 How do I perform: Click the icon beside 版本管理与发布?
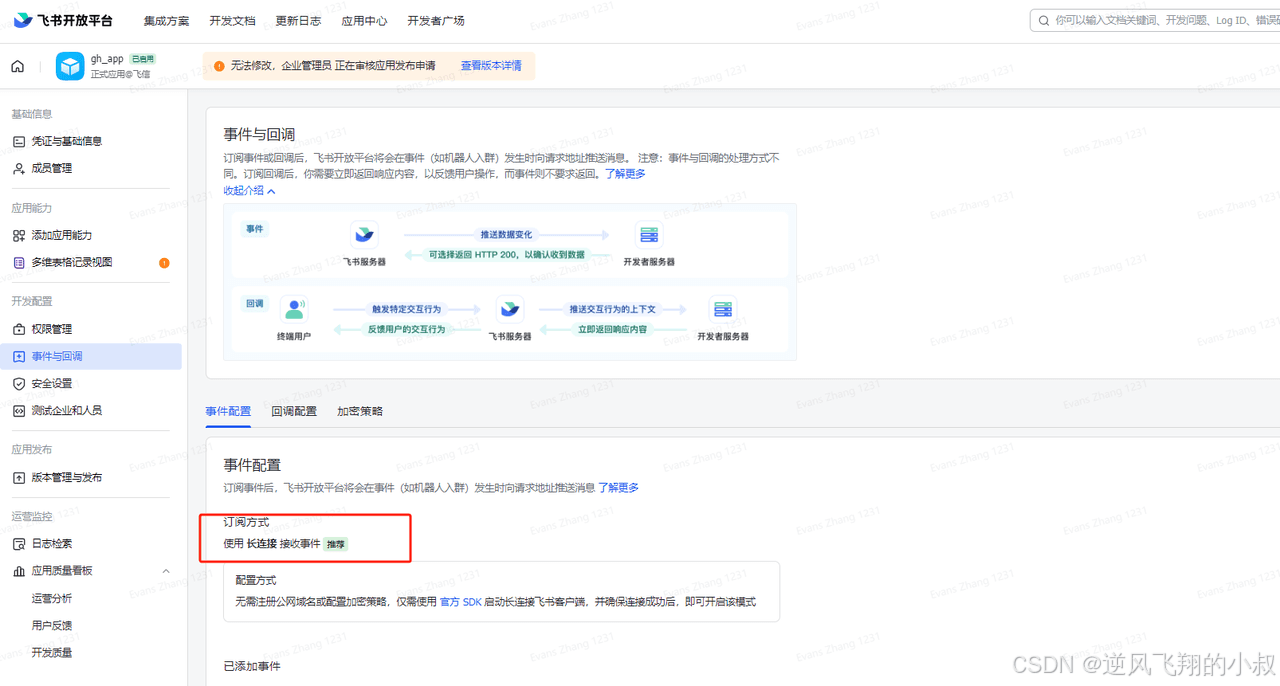(19, 477)
